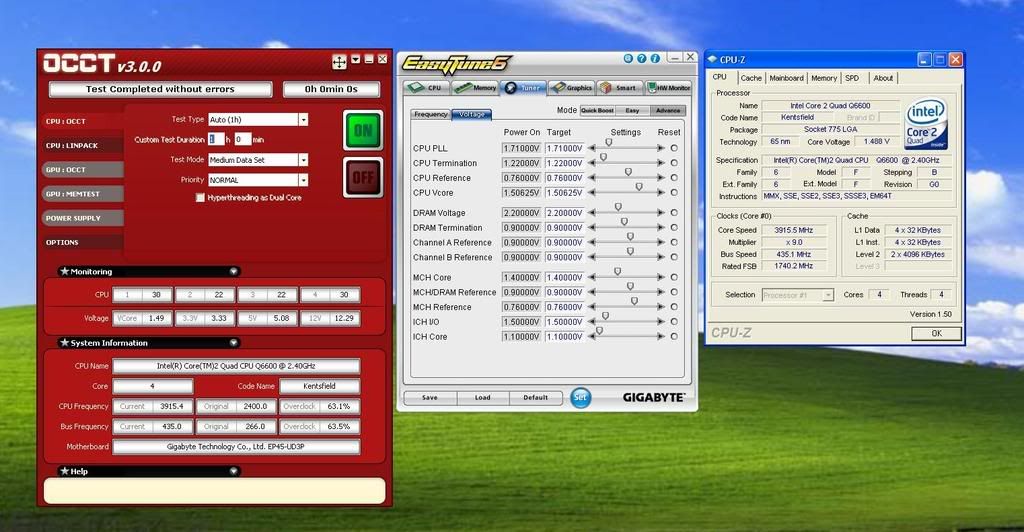Click the star icon beside System Information
The height and width of the screenshot is (532, 1024).
pos(64,342)
